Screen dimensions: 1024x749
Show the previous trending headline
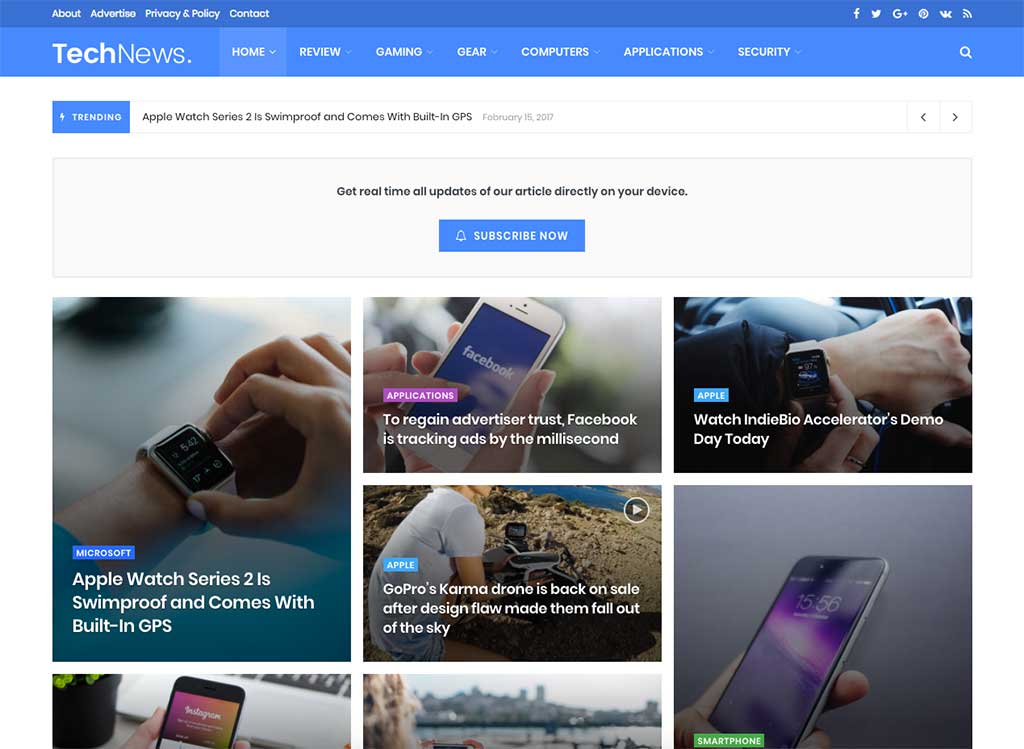923,117
